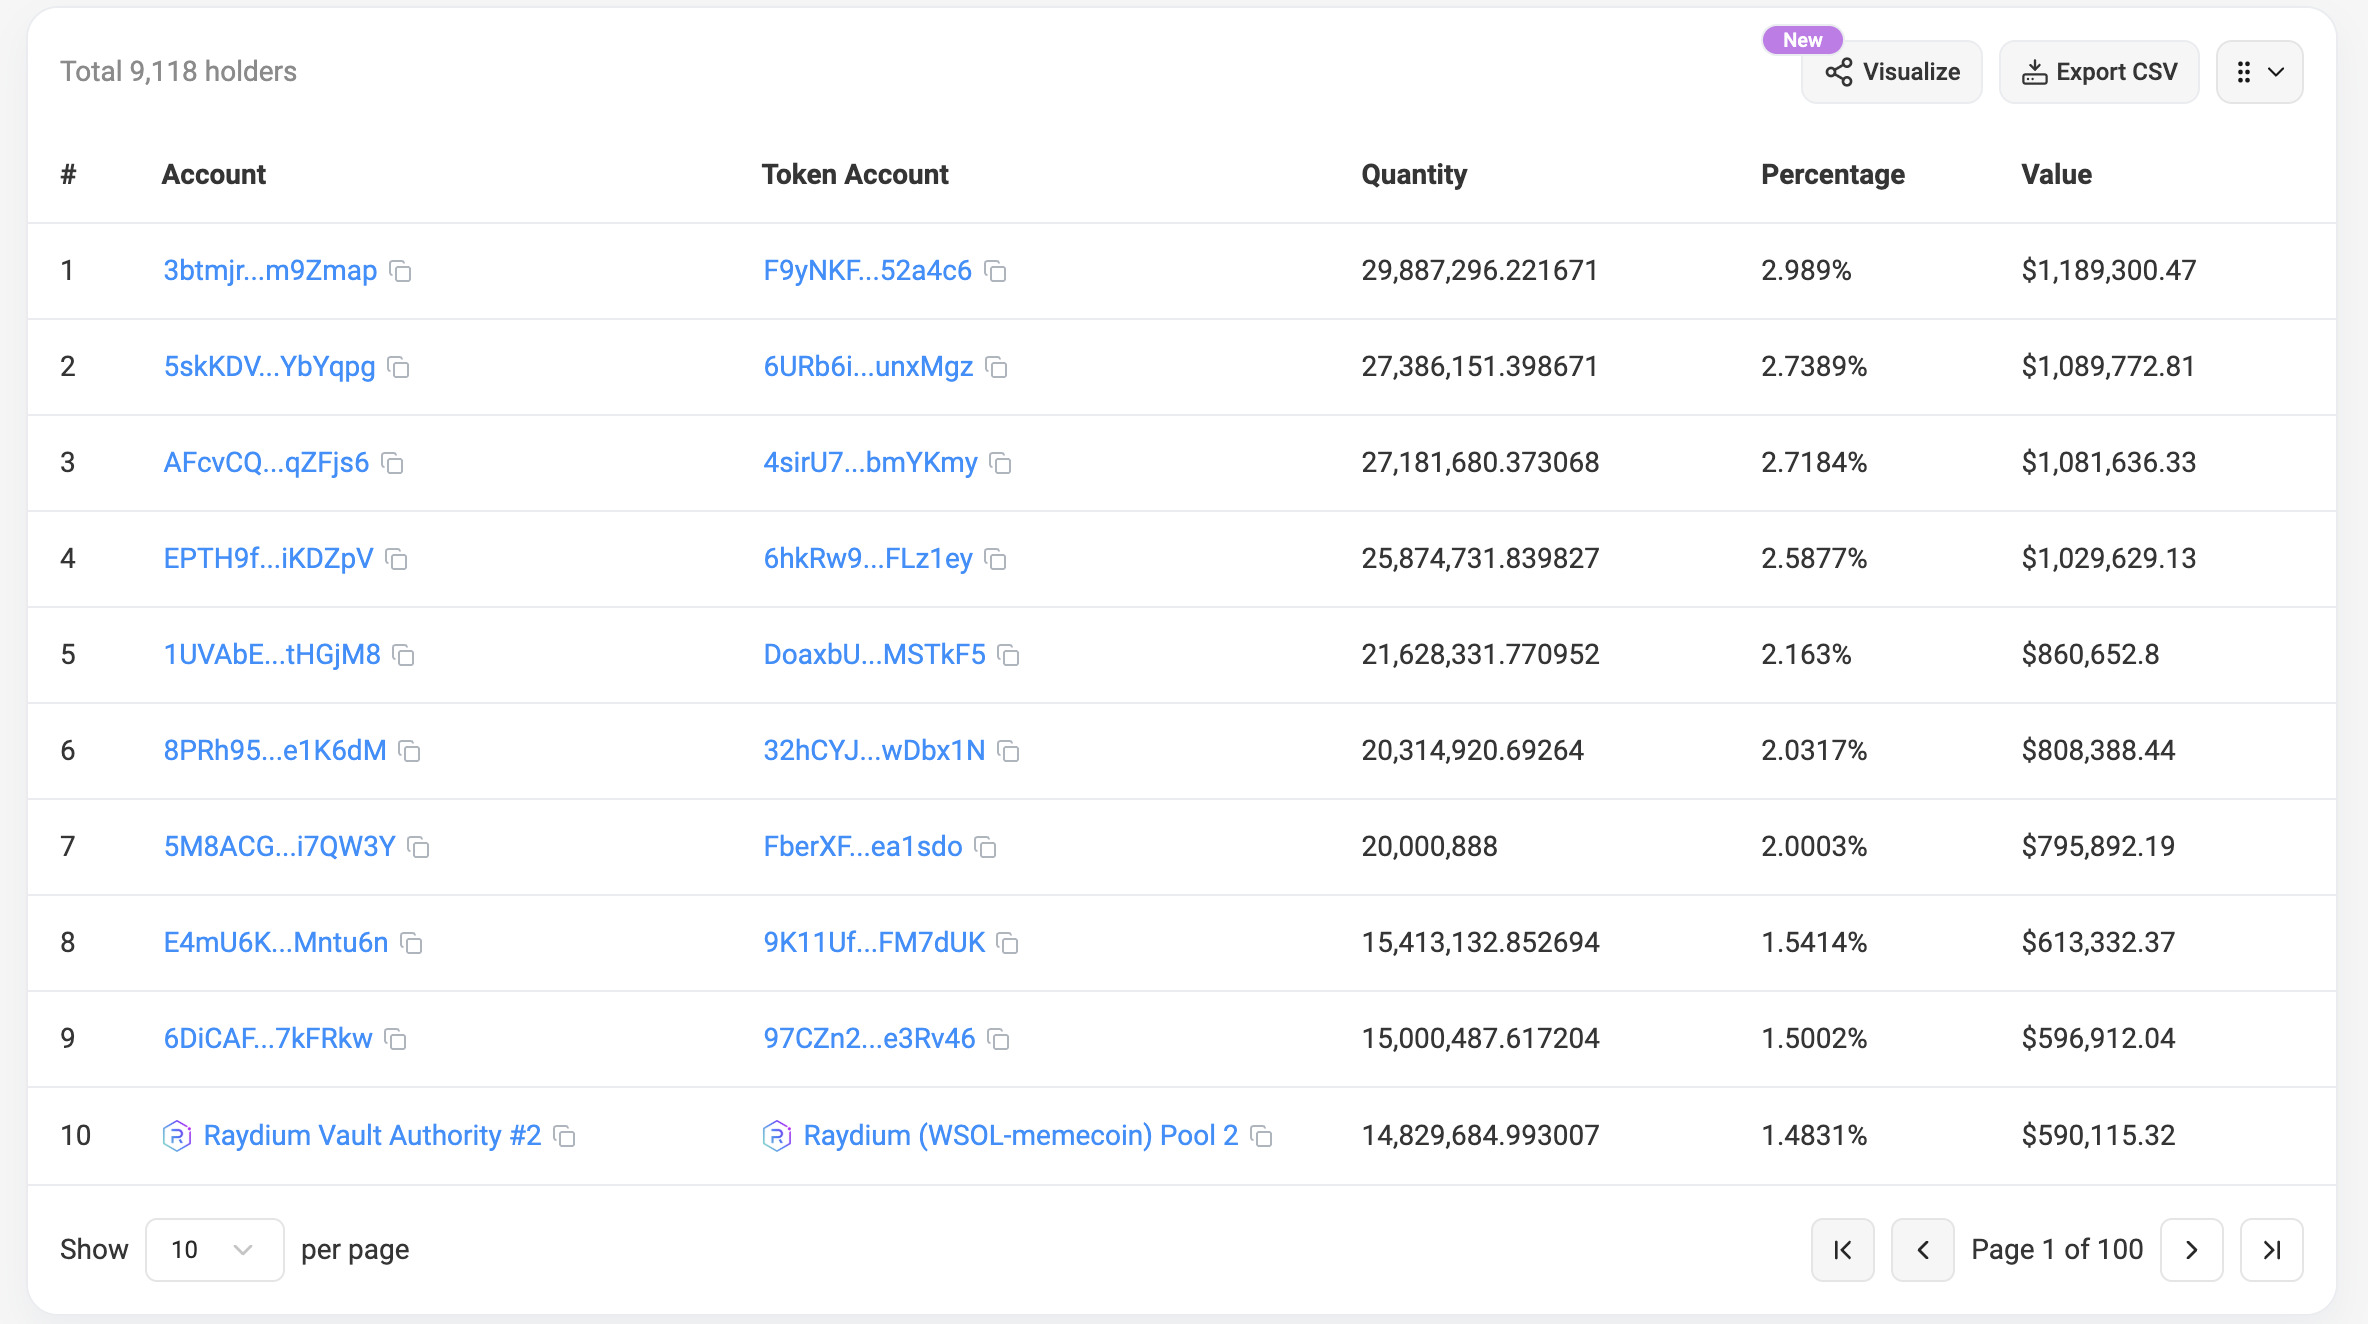
Task: Open token account 97CZn2...e3Rv46
Action: [x=869, y=1038]
